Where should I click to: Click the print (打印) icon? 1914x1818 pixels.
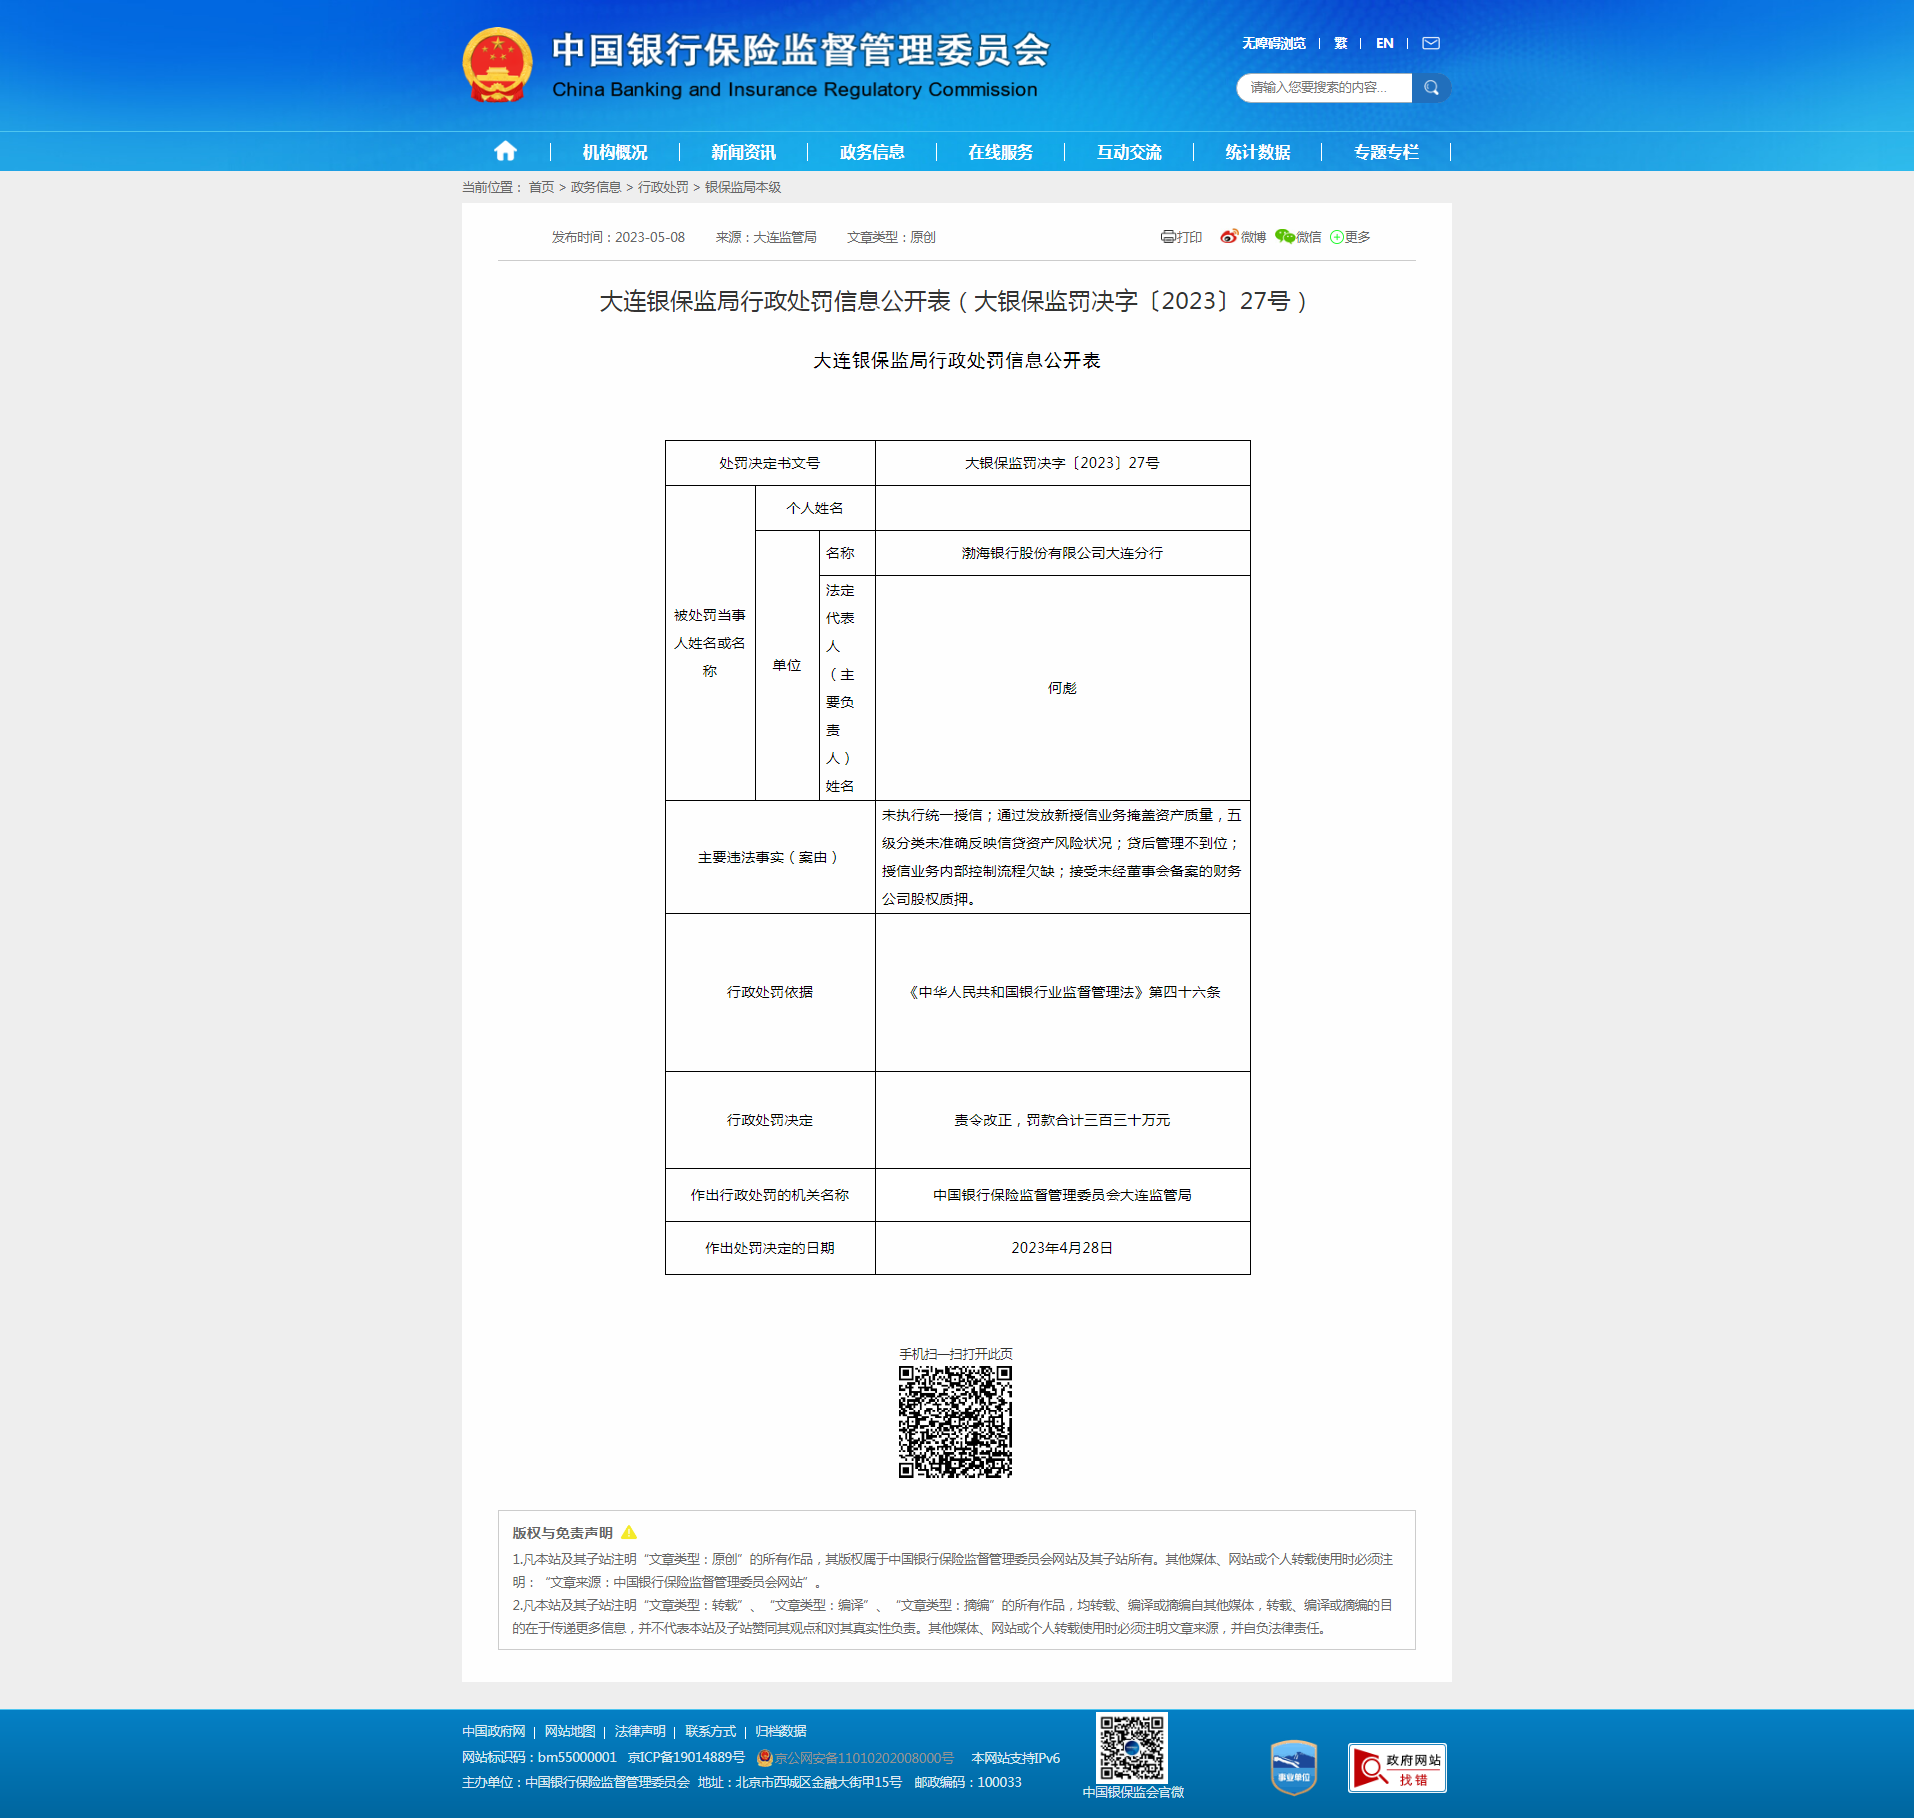click(1181, 237)
